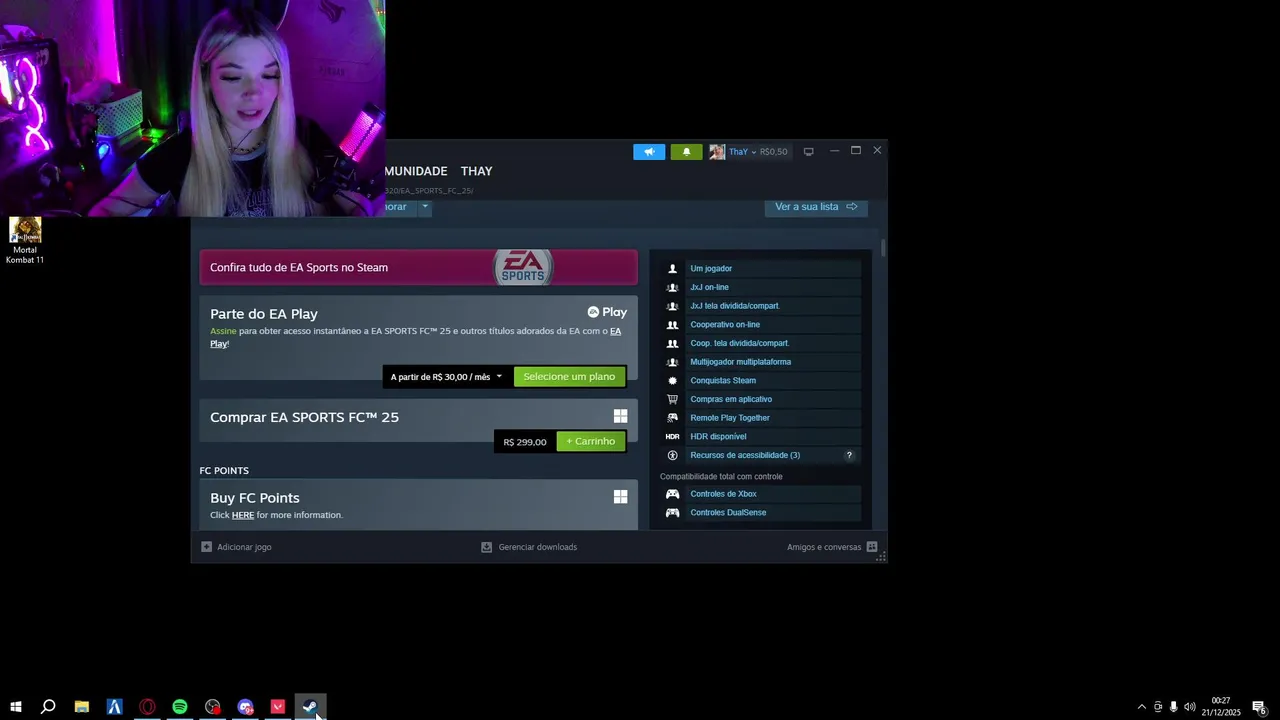Expand ThaY account dropdown

754,152
